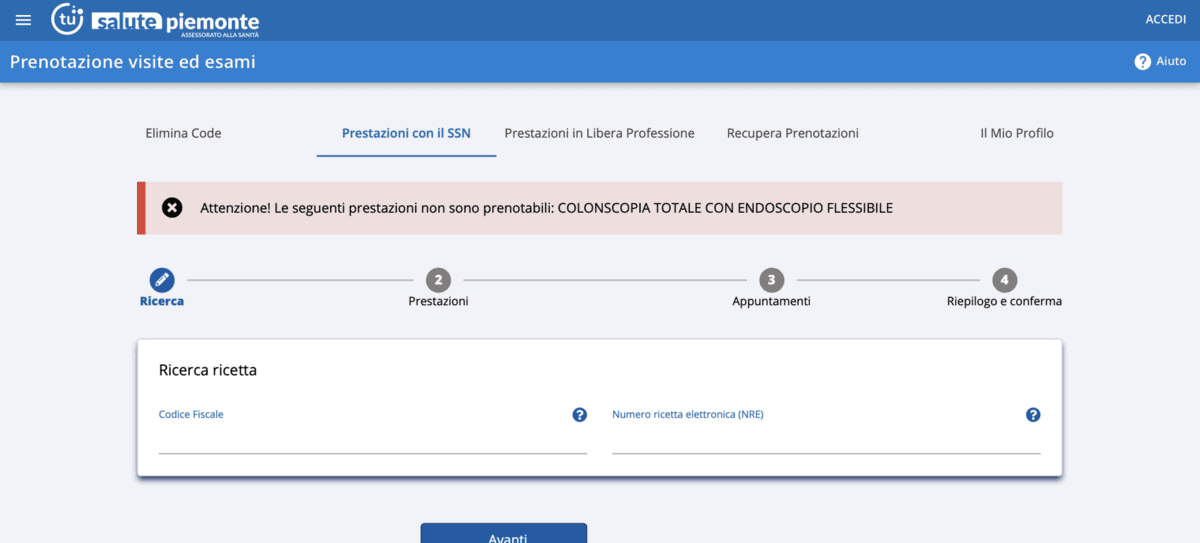The width and height of the screenshot is (1200, 543).
Task: Click the ACCEDI login link
Action: click(x=1165, y=20)
